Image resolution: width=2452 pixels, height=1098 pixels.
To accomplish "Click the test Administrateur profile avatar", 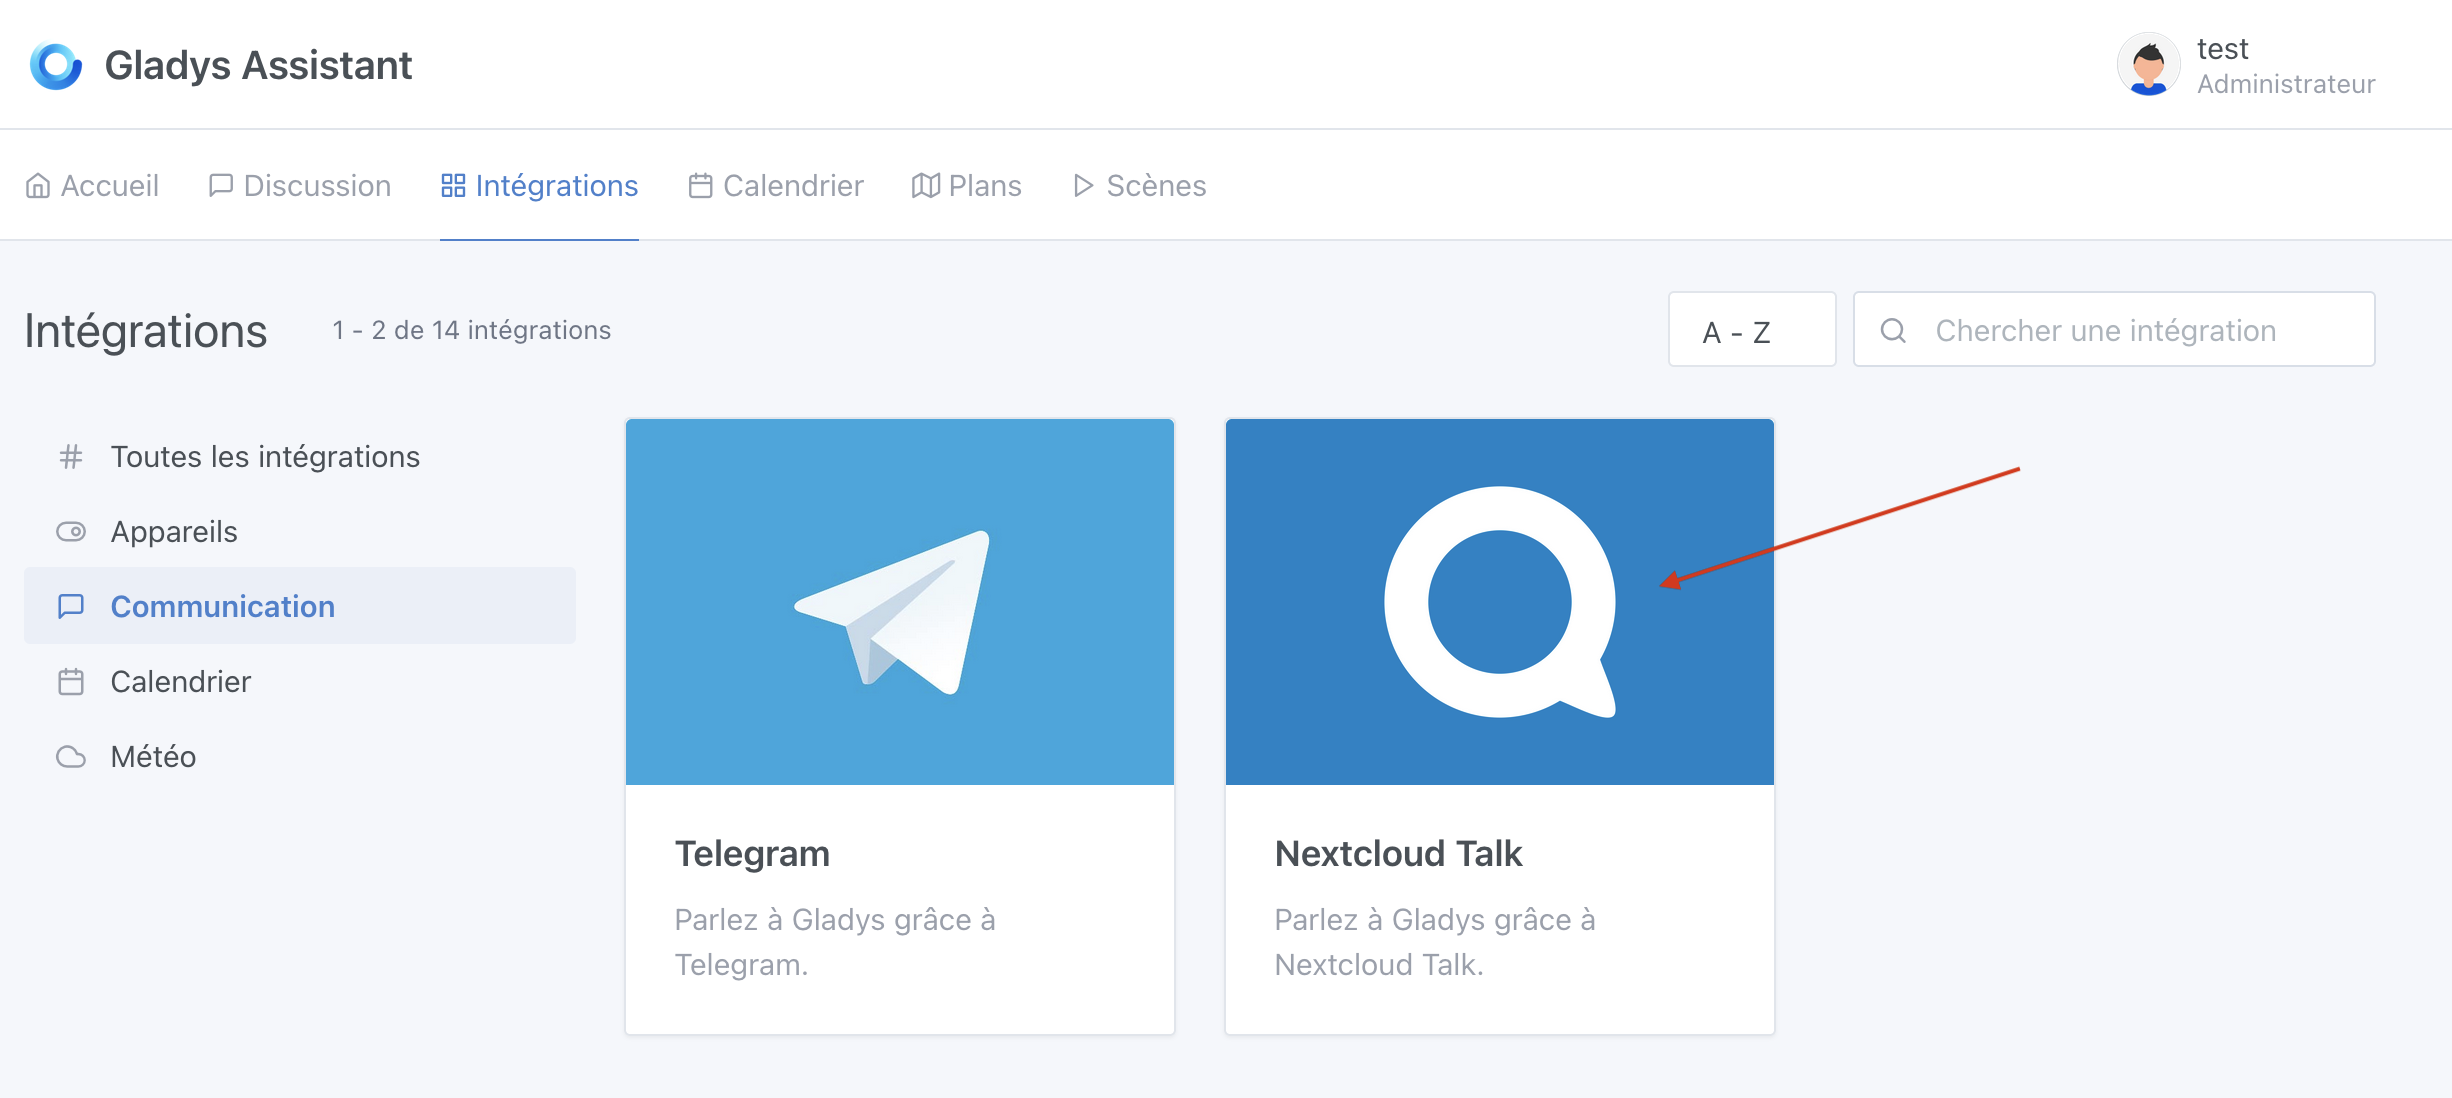I will click(x=2148, y=64).
